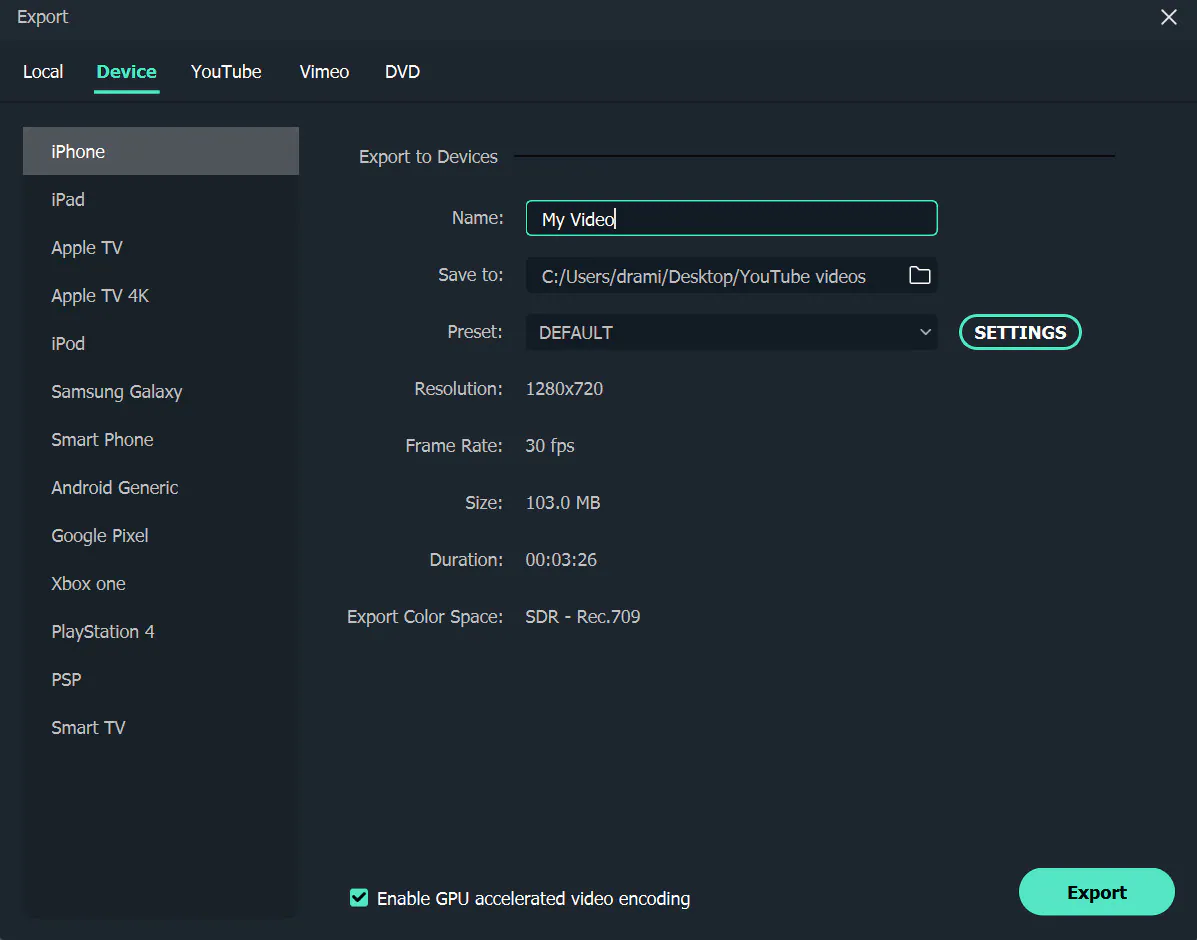1197x940 pixels.
Task: Select Android Generic device
Action: (115, 488)
